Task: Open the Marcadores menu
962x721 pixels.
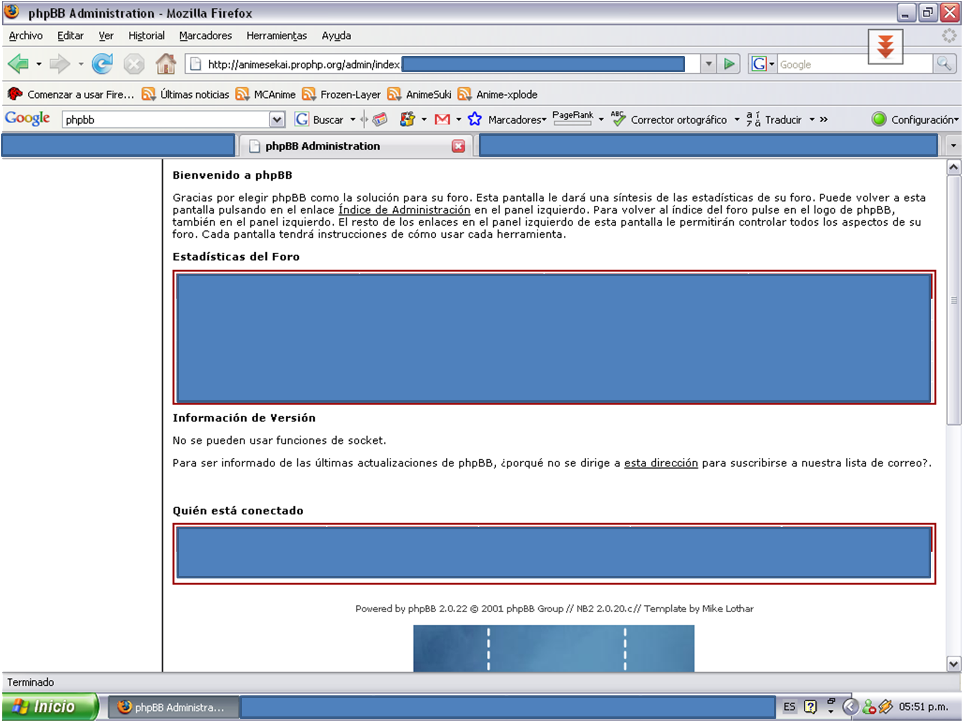Action: [x=206, y=36]
